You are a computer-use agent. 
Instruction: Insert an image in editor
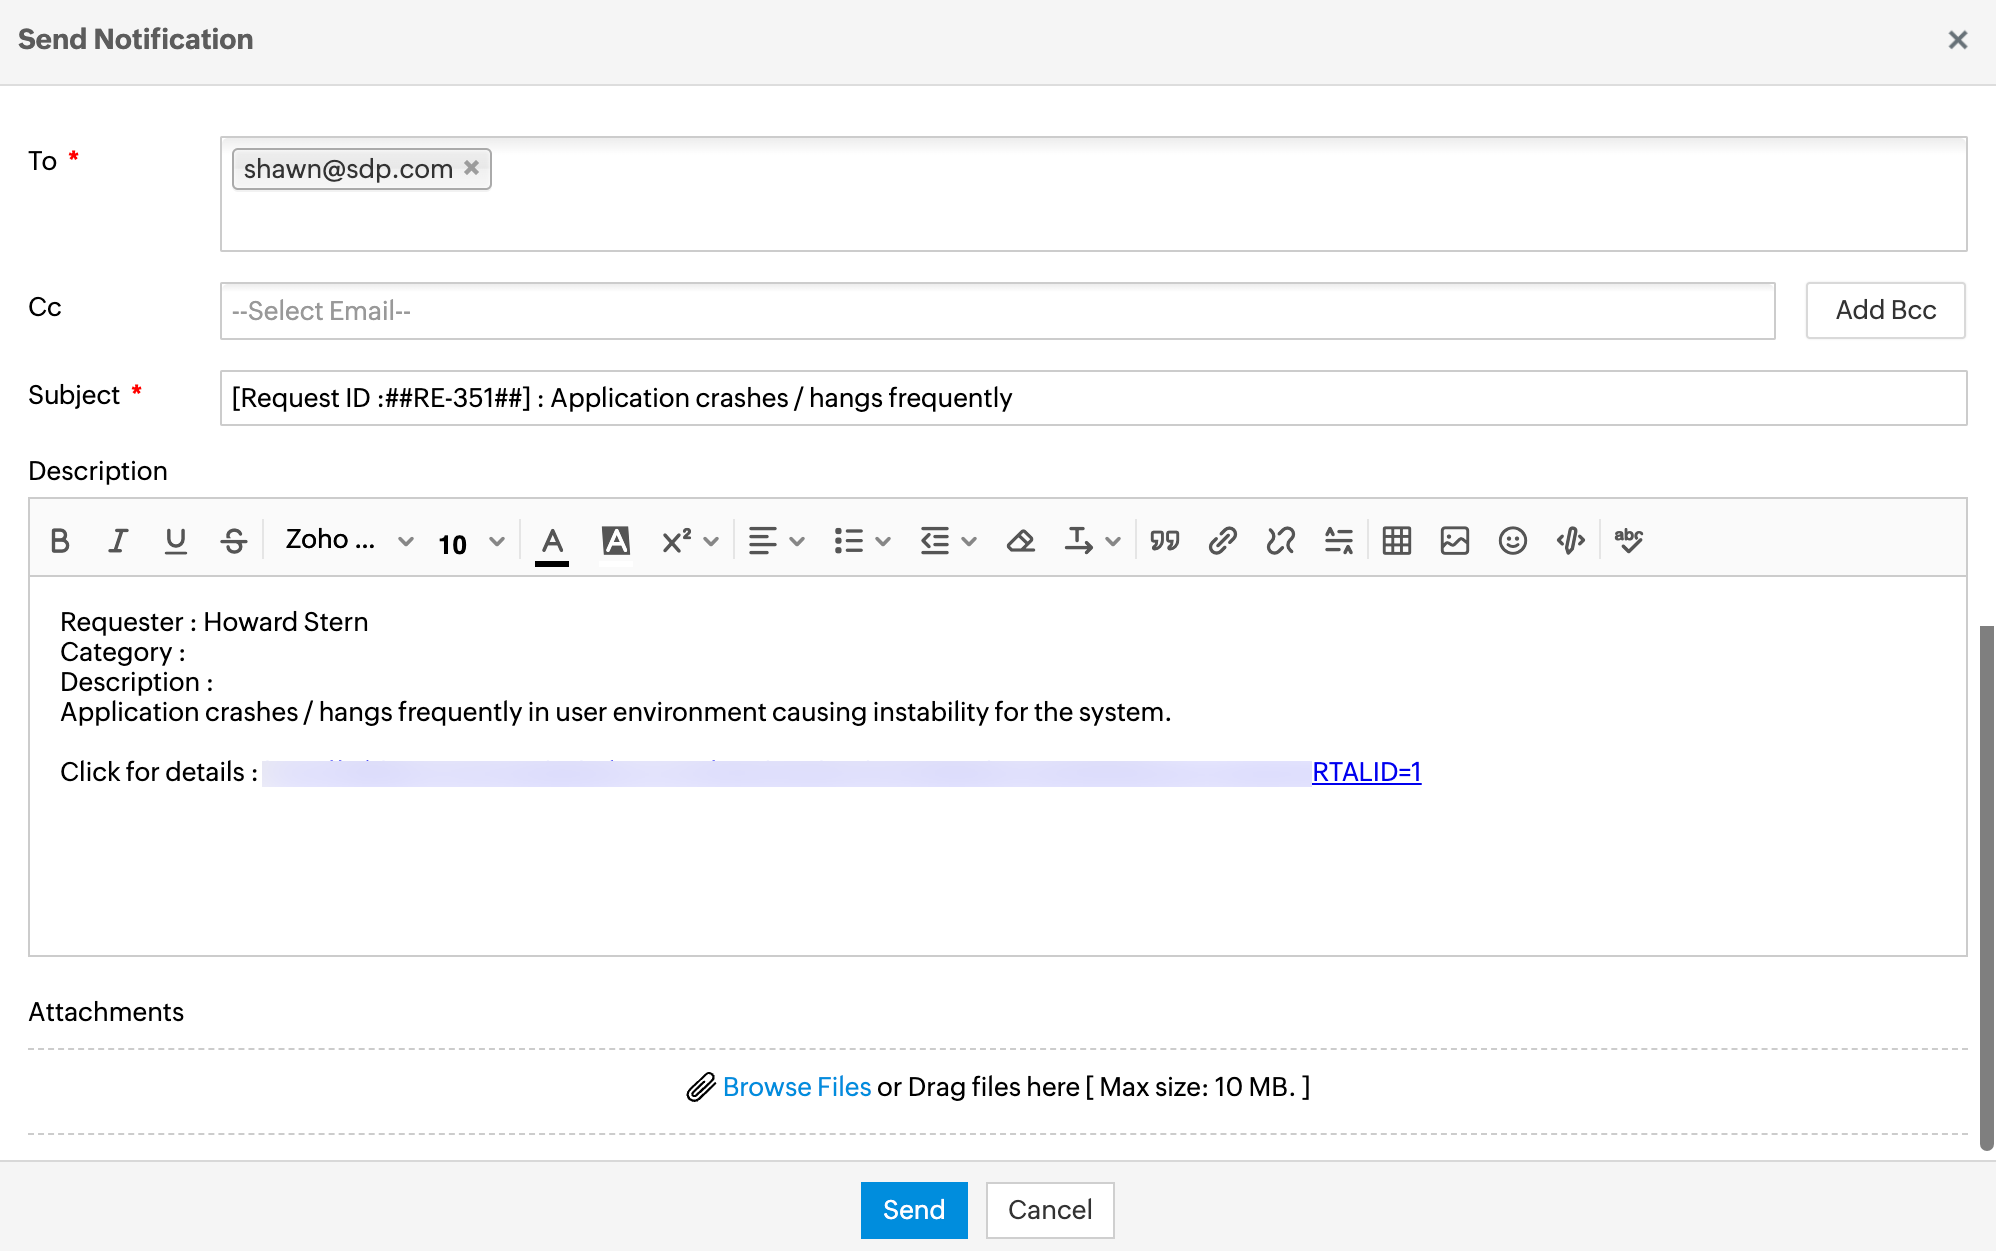(1454, 541)
